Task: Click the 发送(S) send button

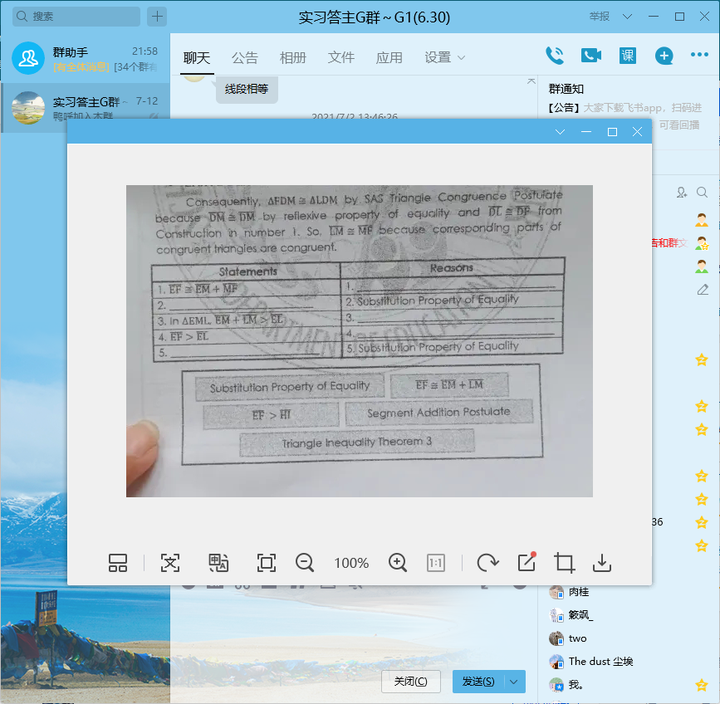Action: tap(478, 681)
